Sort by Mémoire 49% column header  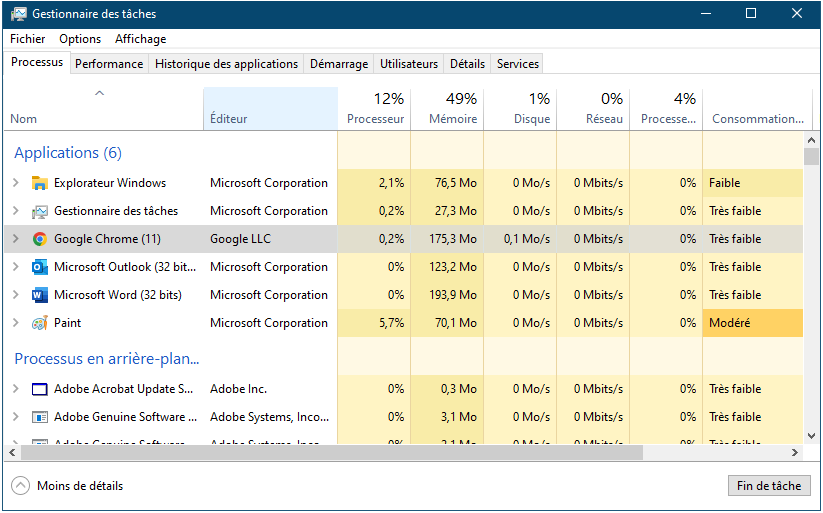coord(447,109)
